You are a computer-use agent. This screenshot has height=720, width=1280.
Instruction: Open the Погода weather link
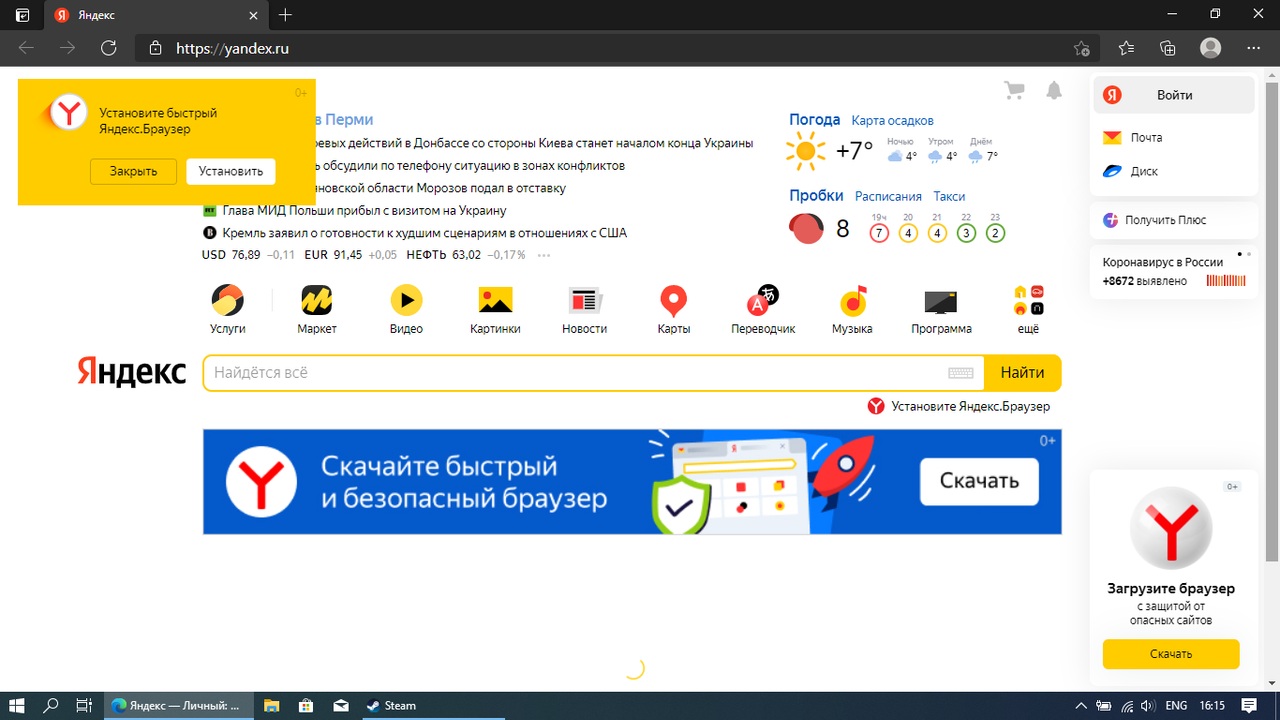click(815, 120)
